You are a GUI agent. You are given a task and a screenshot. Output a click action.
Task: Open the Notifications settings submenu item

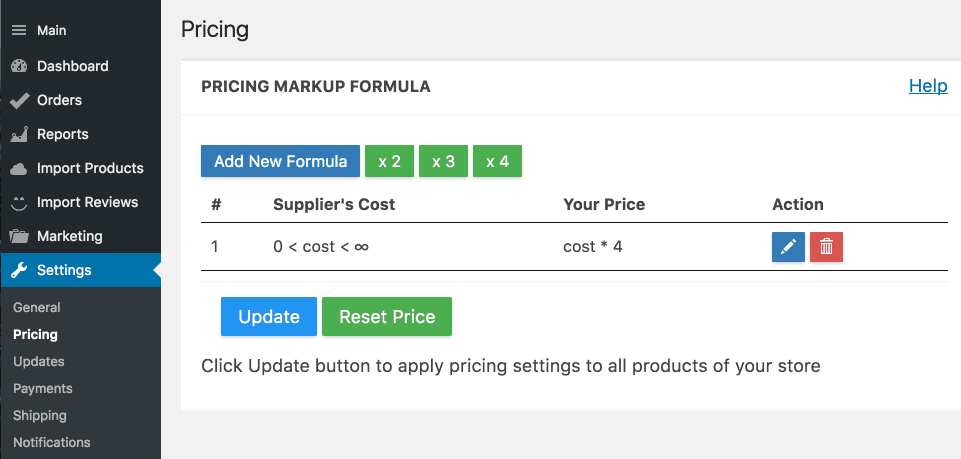[51, 442]
